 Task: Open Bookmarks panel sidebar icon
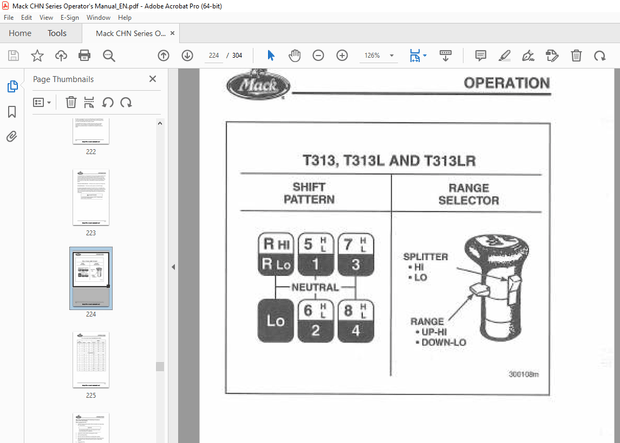point(12,112)
